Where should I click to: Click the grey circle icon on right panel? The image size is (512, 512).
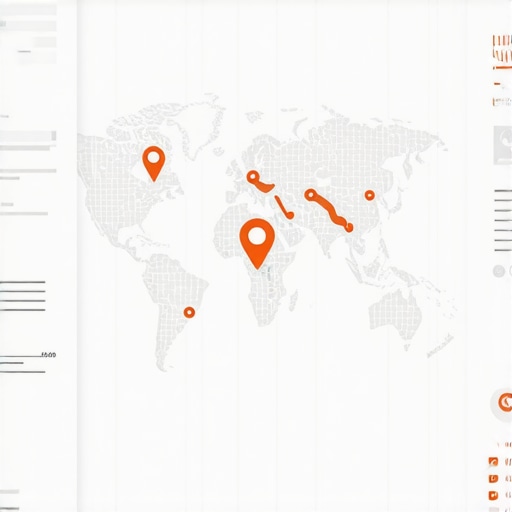499,271
